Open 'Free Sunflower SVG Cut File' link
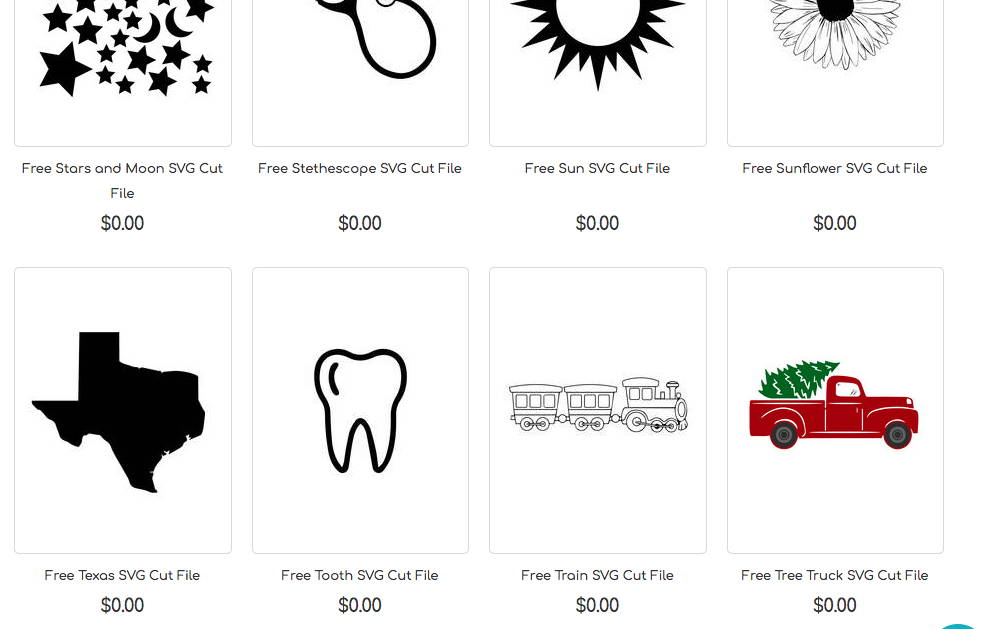Viewport: 987px width, 629px height. [835, 168]
